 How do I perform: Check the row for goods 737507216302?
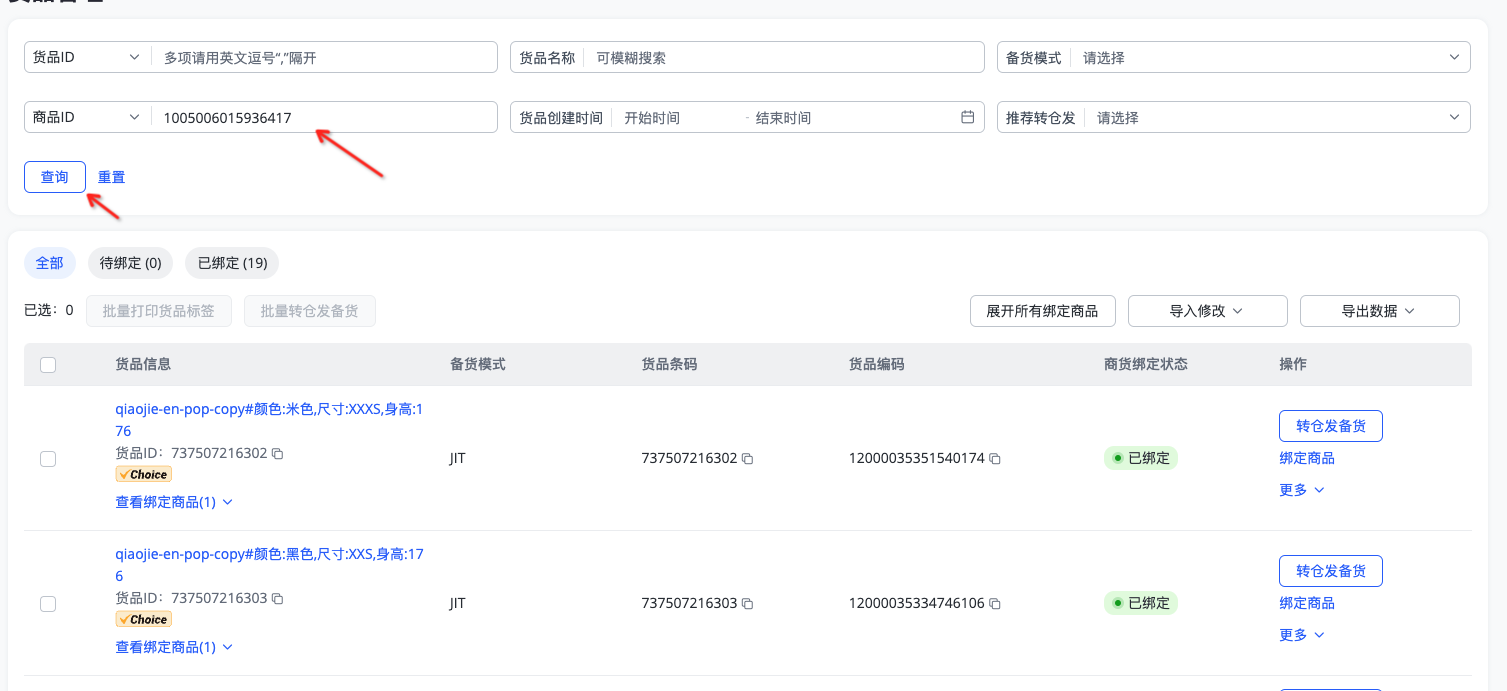click(48, 459)
